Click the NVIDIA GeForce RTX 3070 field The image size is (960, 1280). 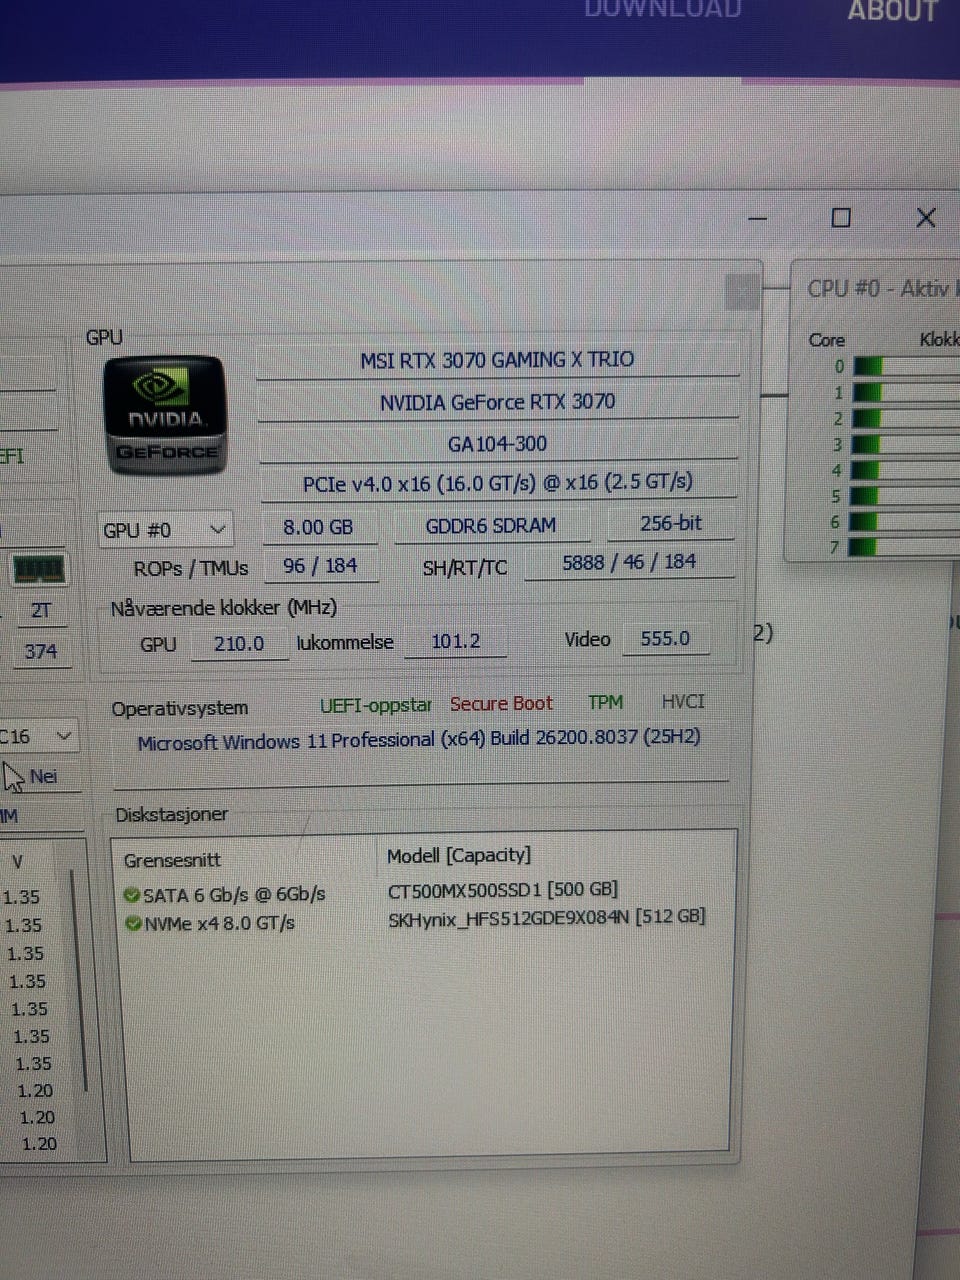click(x=497, y=402)
